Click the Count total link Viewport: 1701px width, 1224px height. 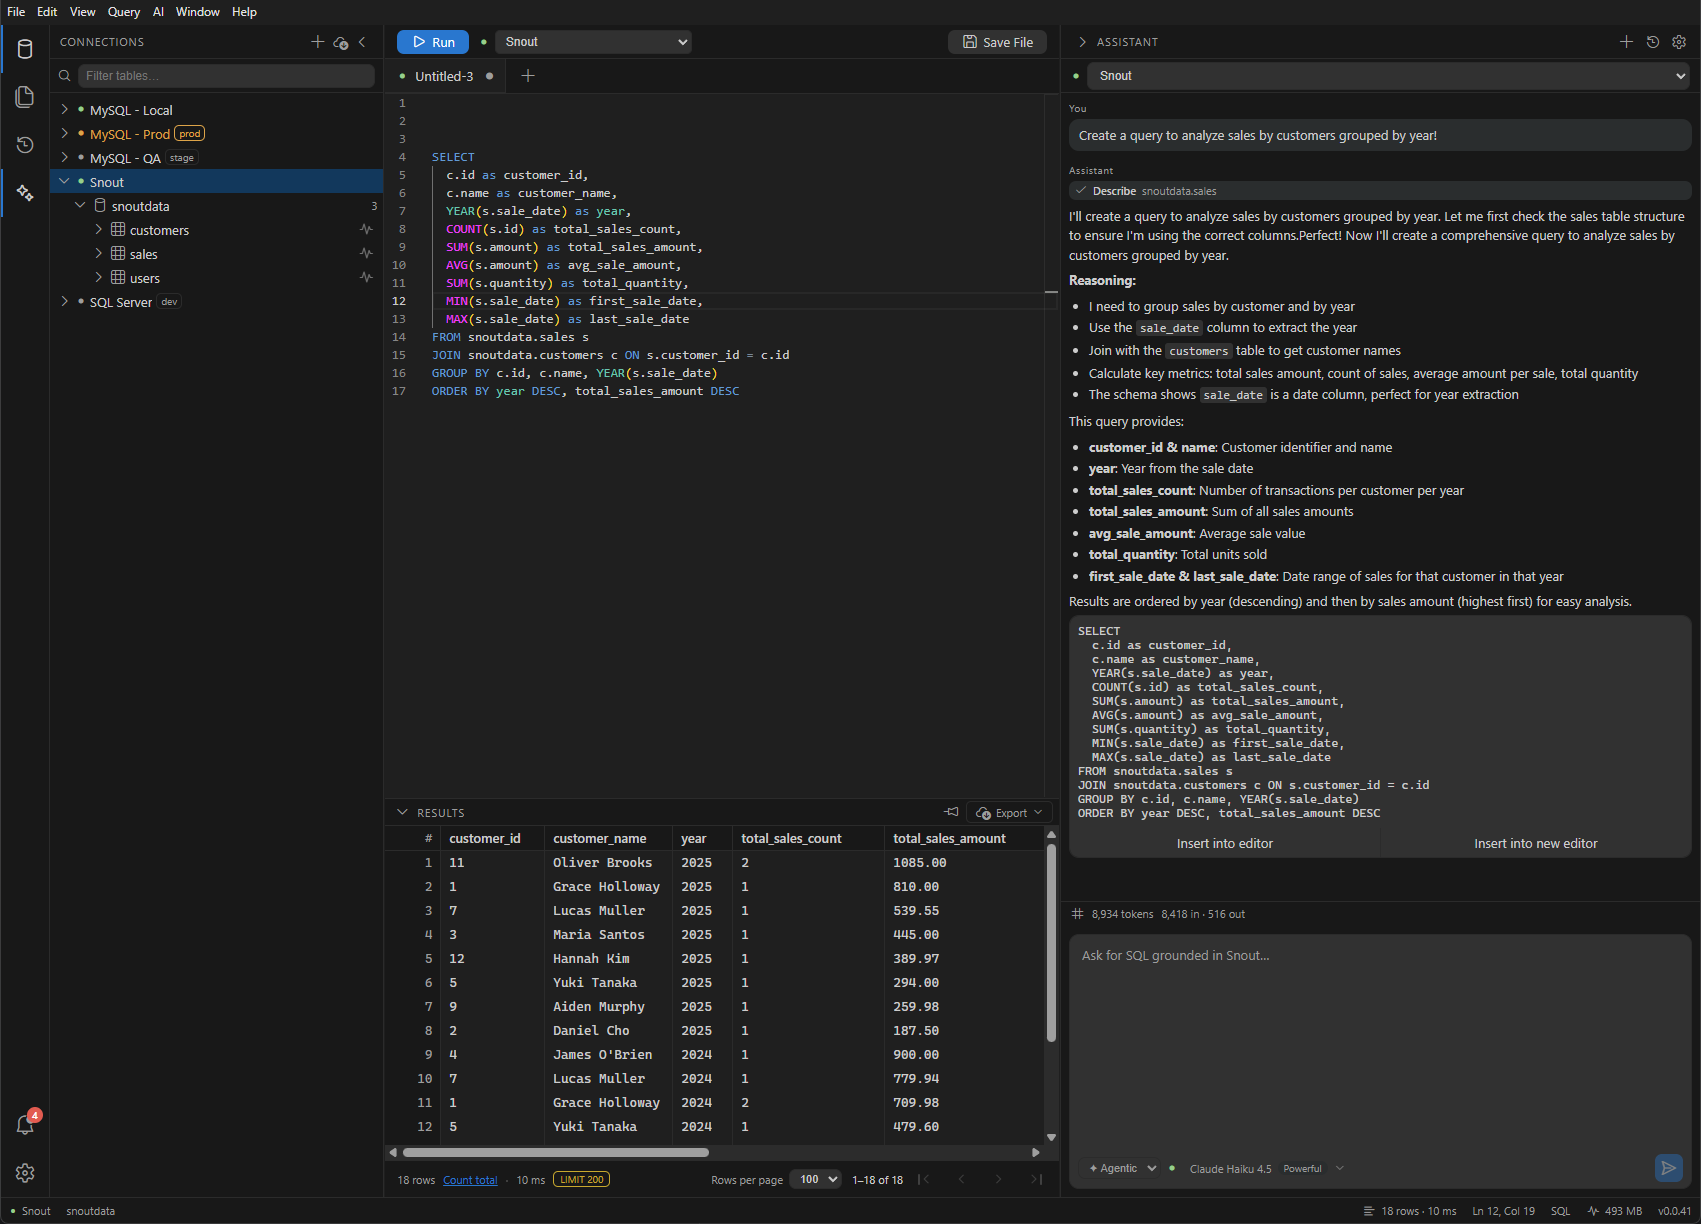[x=470, y=1180]
